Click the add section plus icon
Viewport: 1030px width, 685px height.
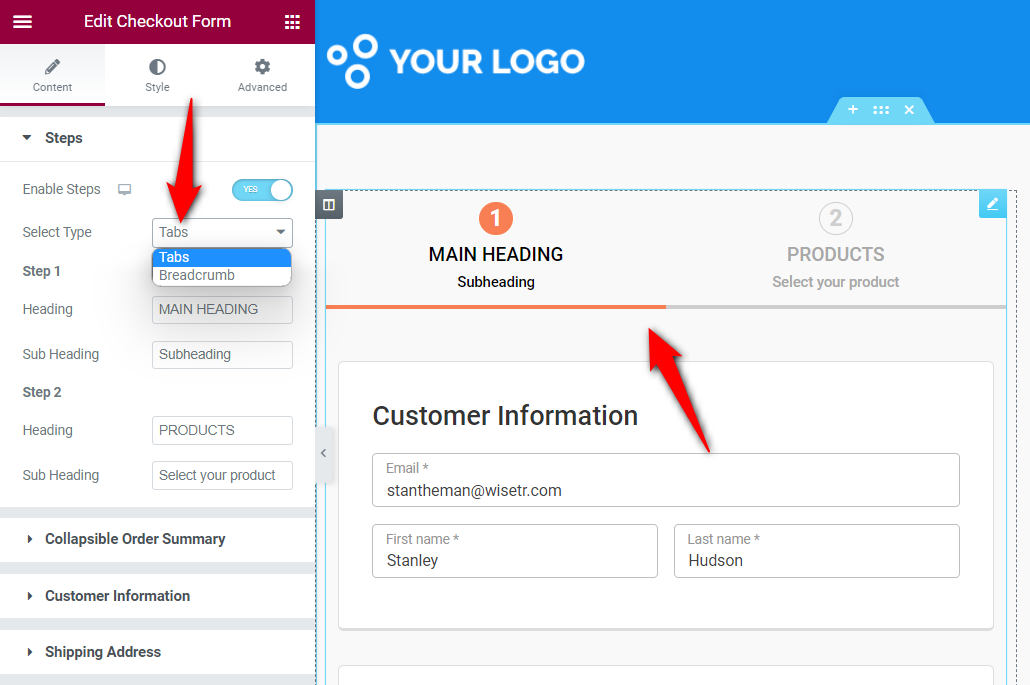coord(853,110)
